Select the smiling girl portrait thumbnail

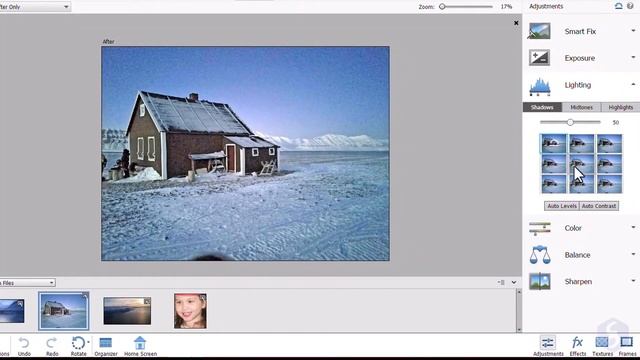(190, 311)
